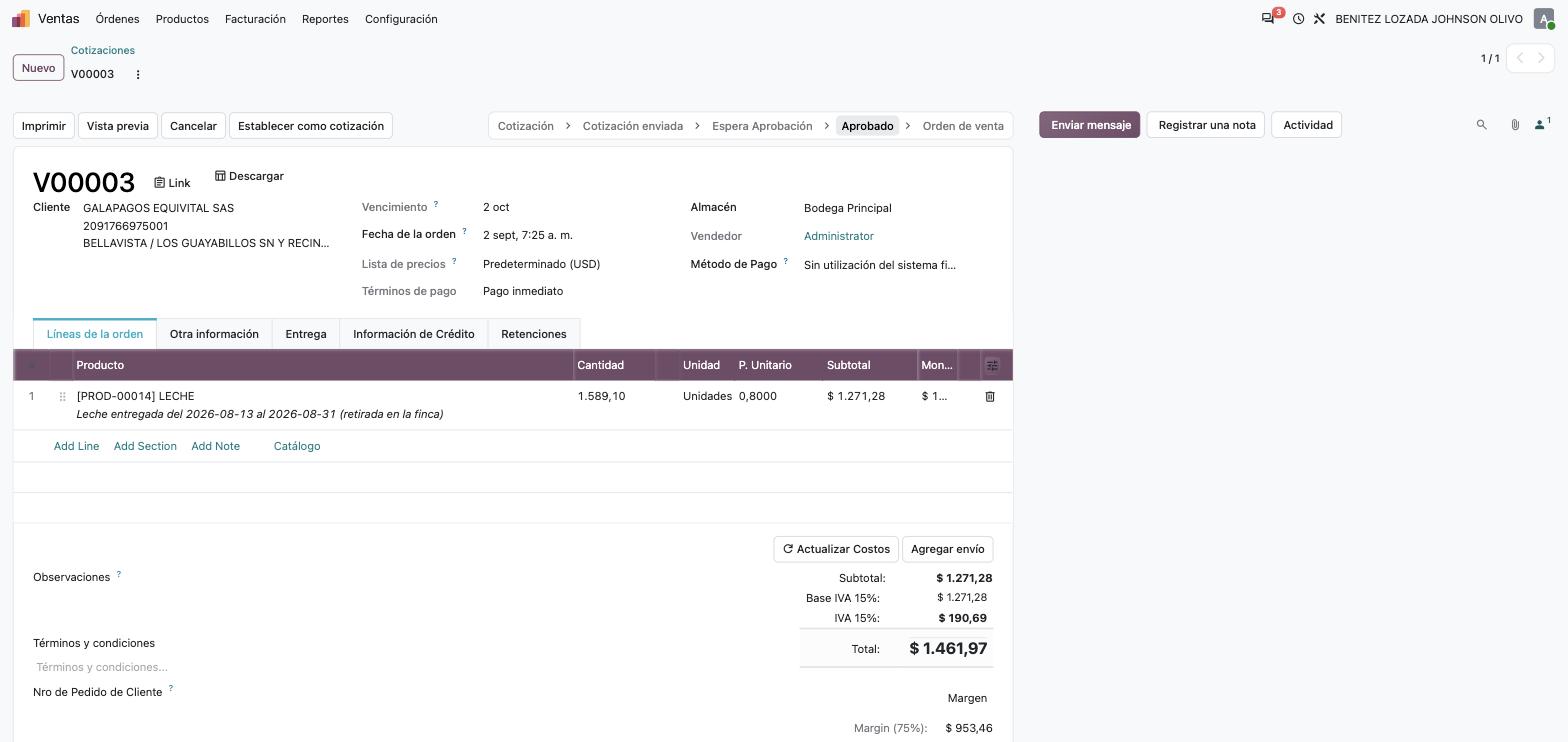Click the Términos y condiciones field
1568x742 pixels.
point(400,667)
